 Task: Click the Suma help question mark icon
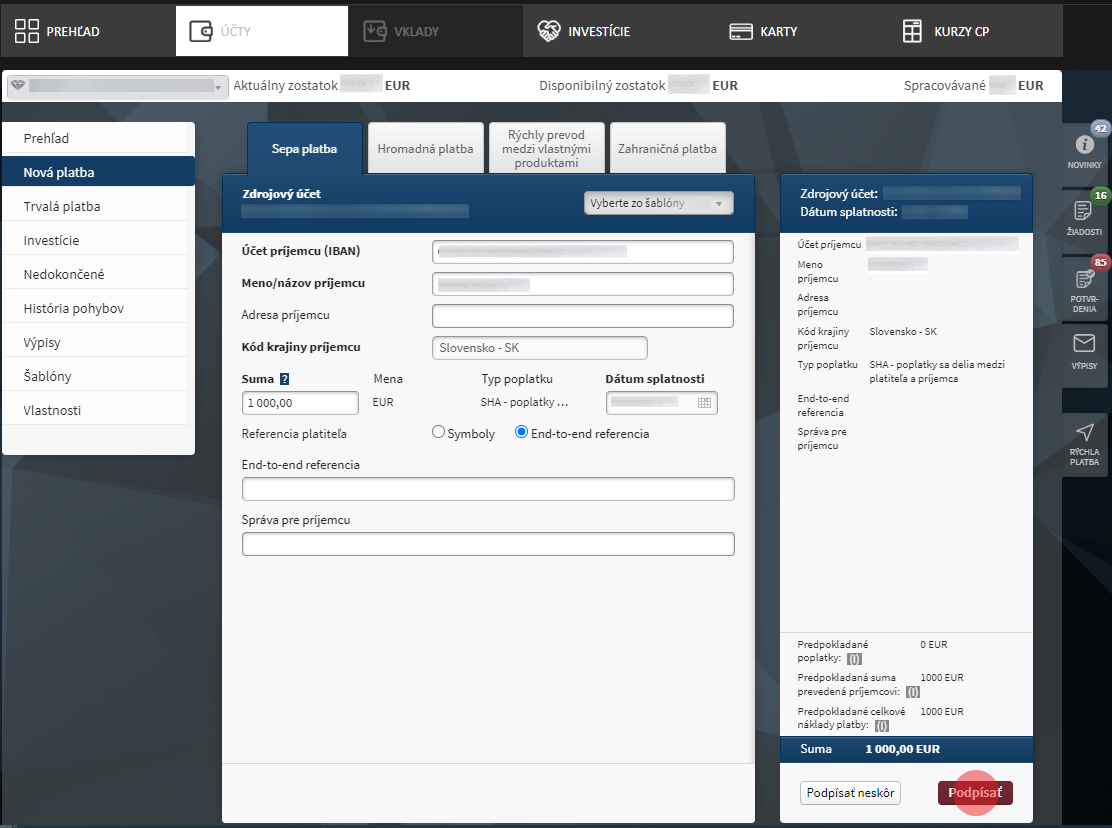pyautogui.click(x=284, y=379)
